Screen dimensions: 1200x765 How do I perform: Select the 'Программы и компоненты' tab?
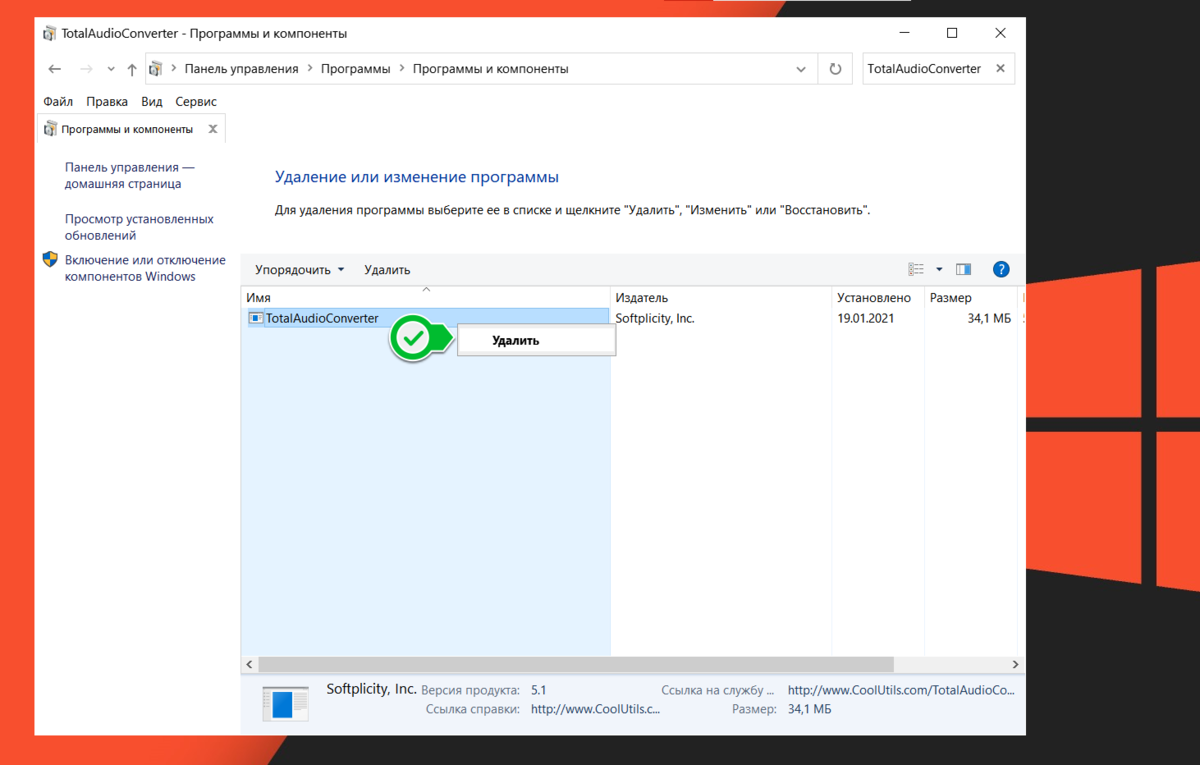point(130,129)
